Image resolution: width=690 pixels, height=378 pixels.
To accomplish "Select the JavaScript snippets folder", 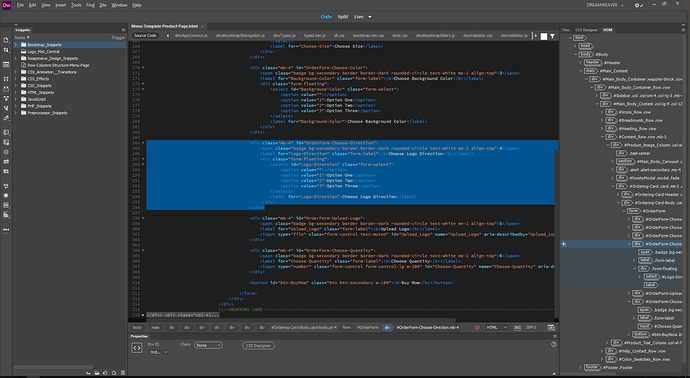I will point(37,99).
